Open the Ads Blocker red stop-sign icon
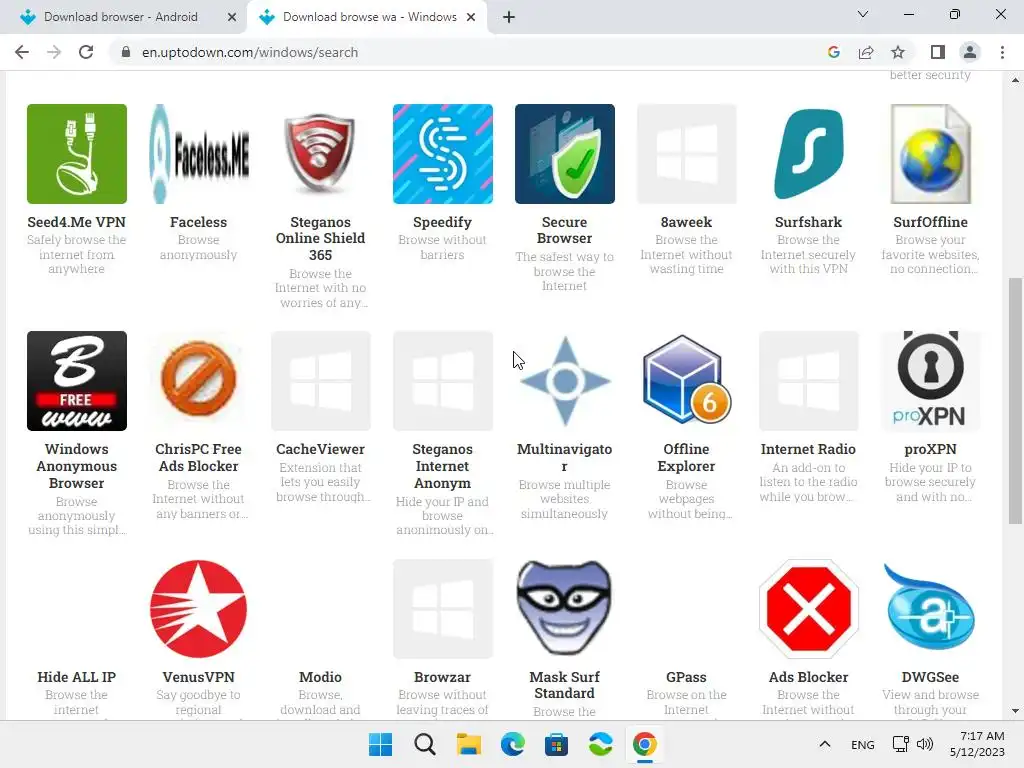This screenshot has height=768, width=1024. [x=808, y=609]
